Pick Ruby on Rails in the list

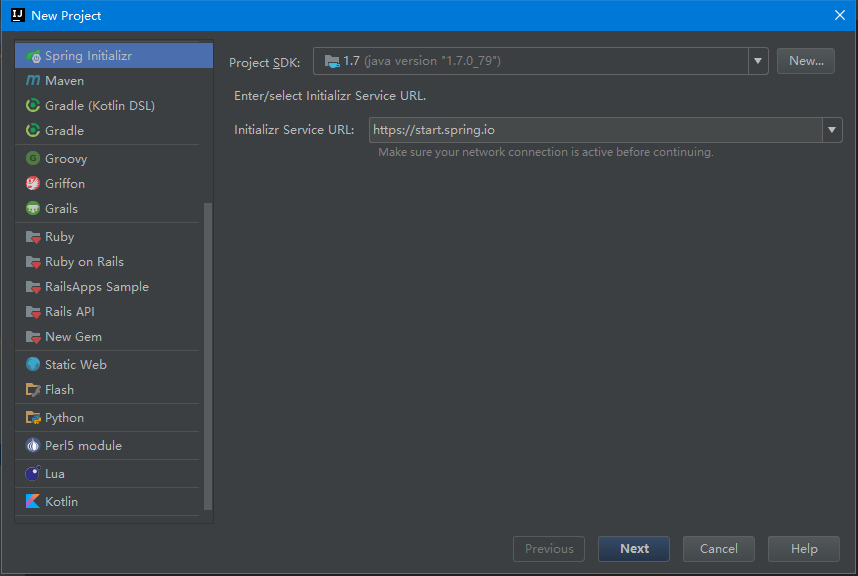click(114, 262)
